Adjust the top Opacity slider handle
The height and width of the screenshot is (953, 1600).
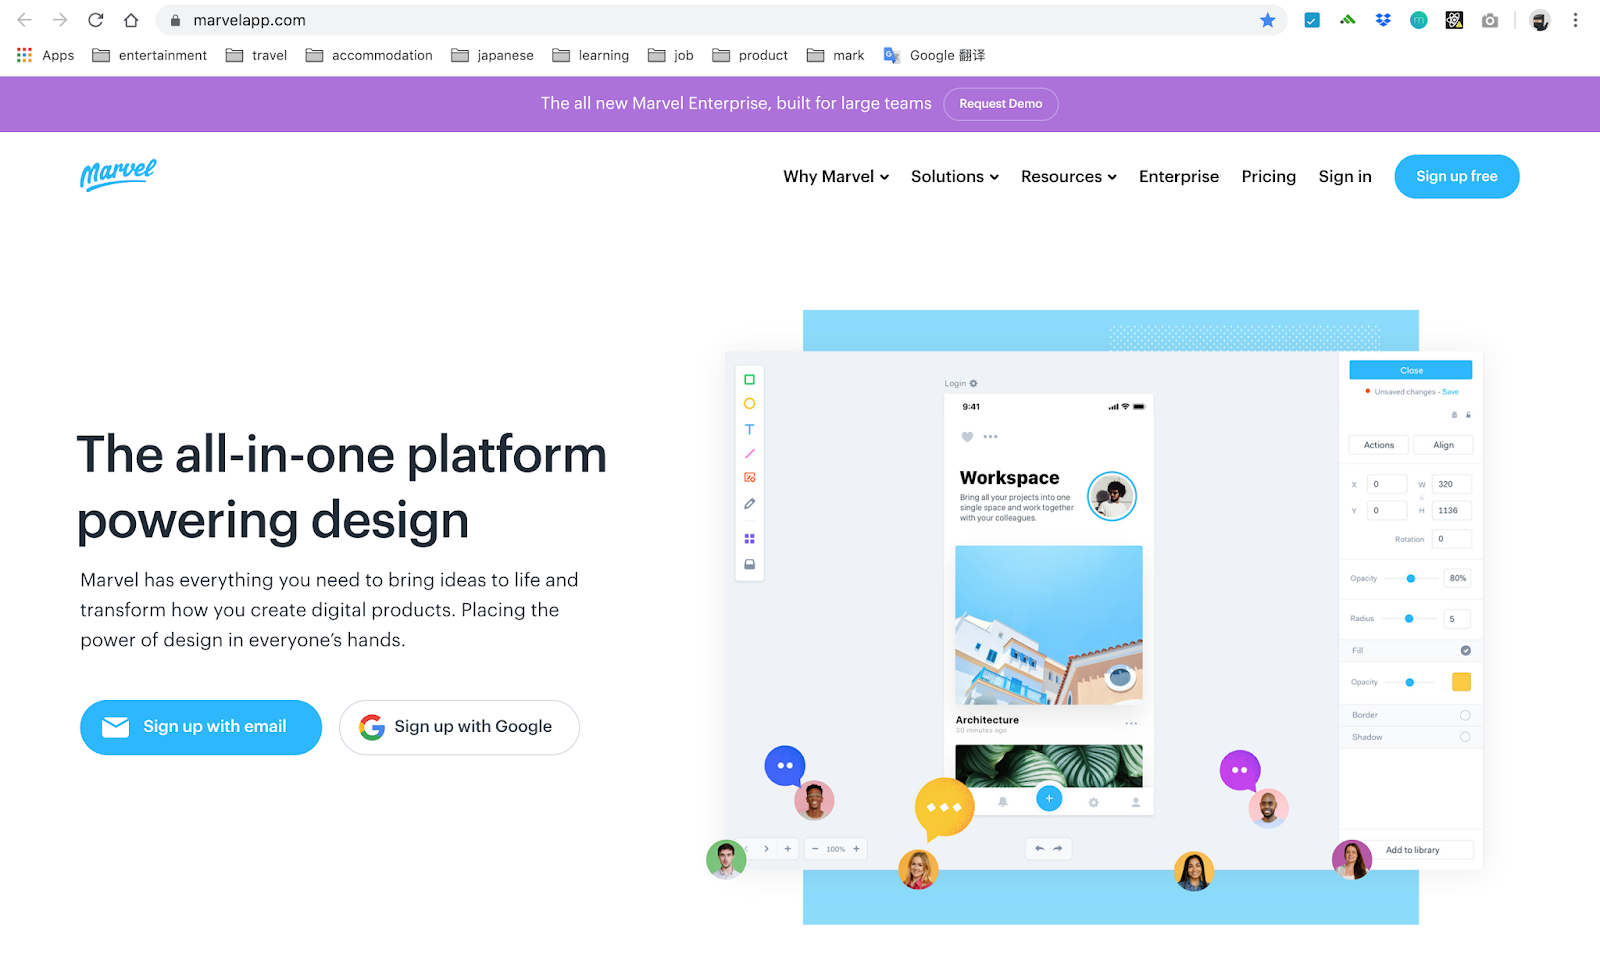[x=1411, y=578]
